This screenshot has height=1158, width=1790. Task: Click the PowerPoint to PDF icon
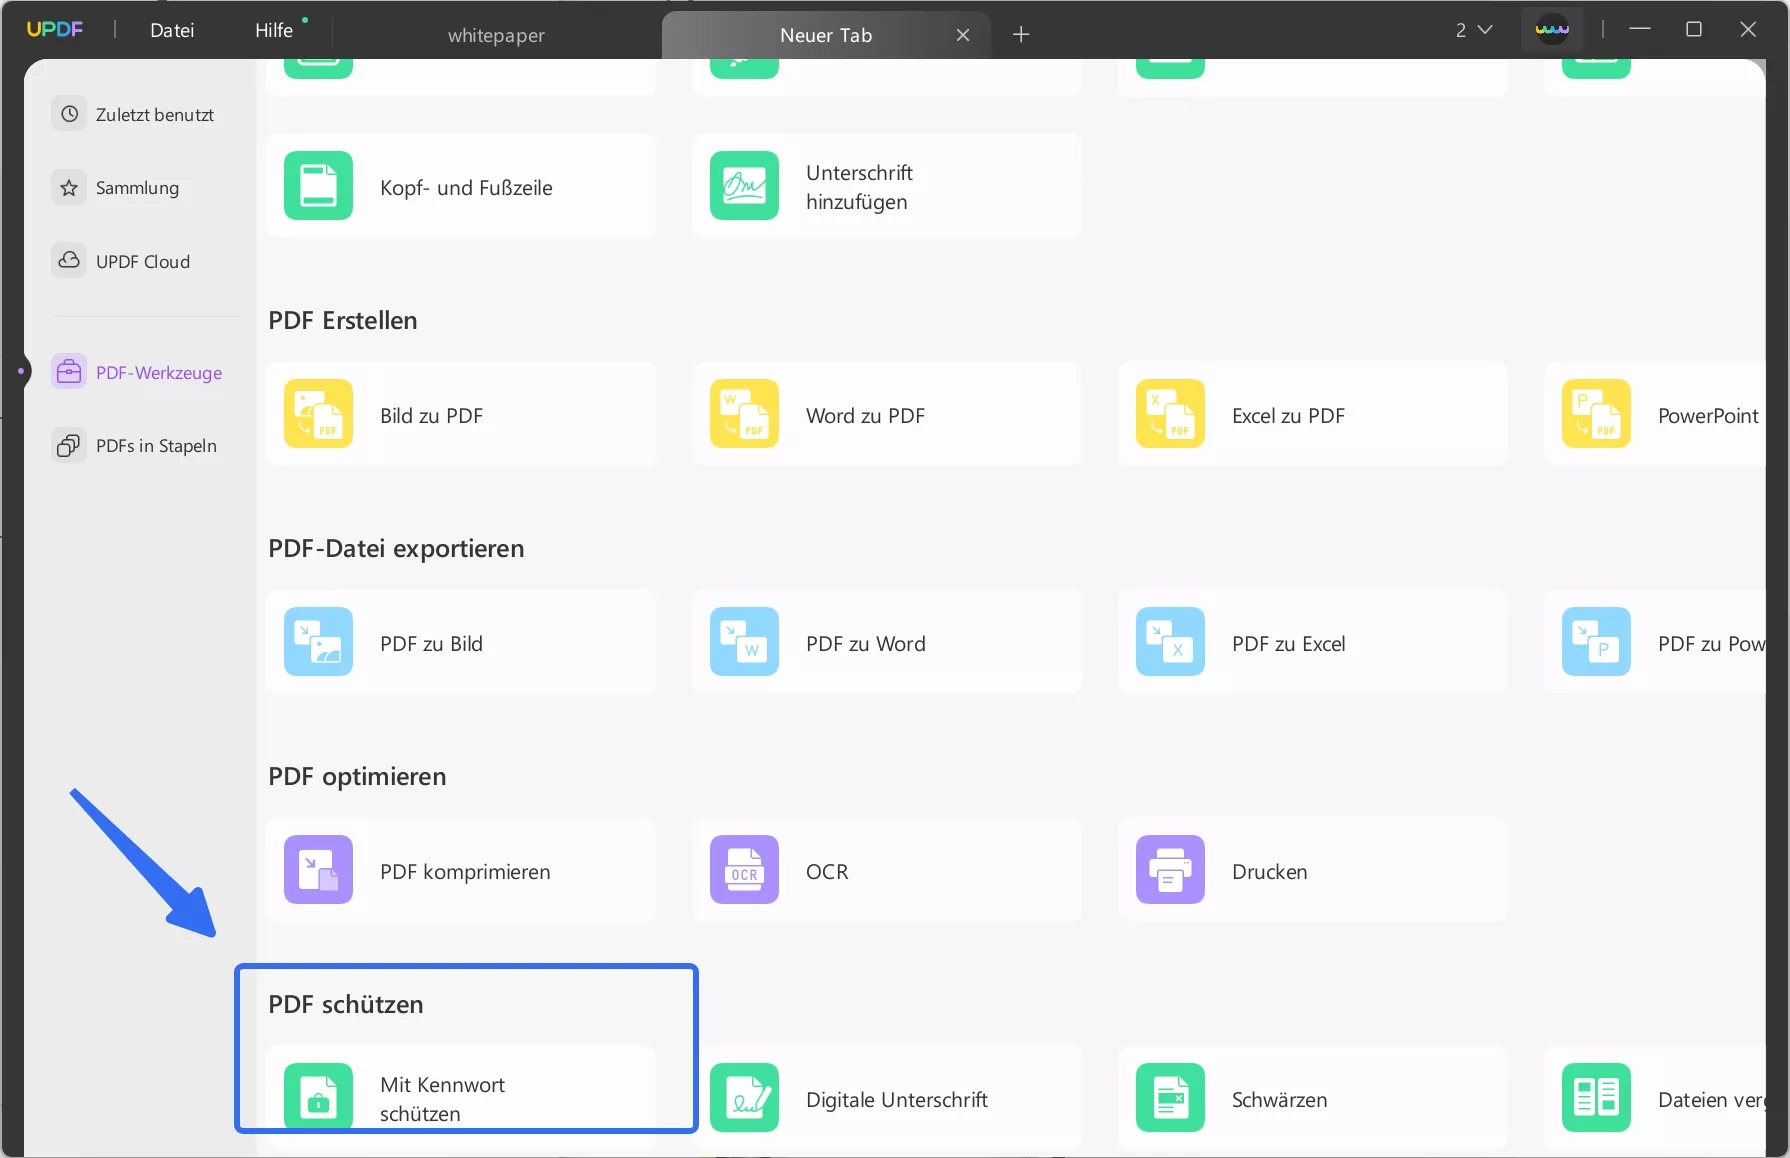(x=1596, y=414)
